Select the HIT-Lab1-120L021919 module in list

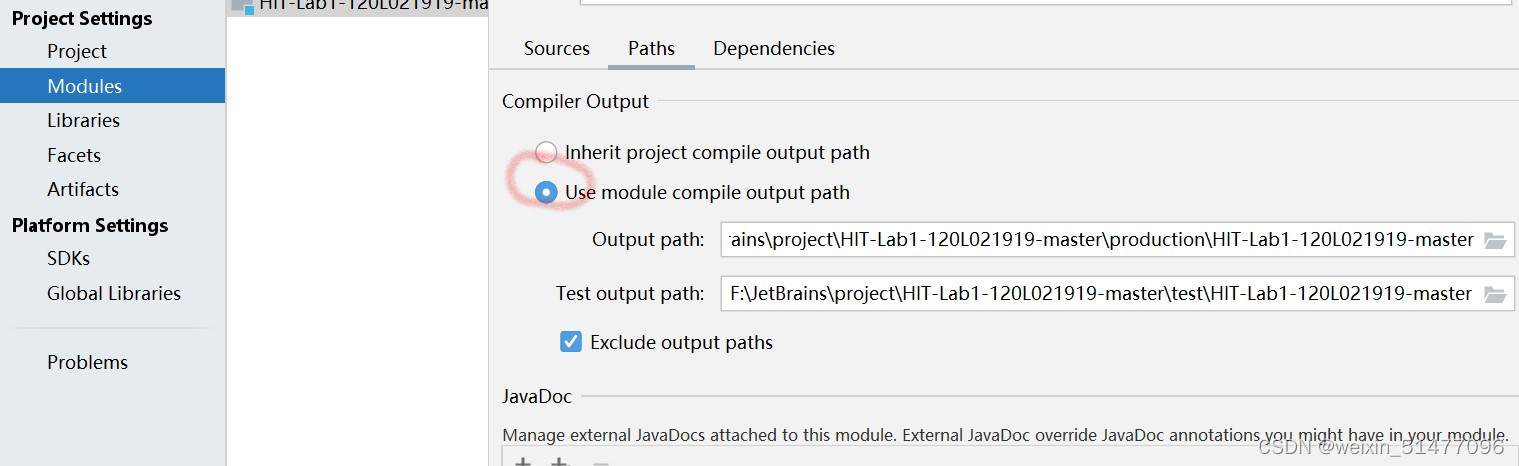(x=358, y=5)
